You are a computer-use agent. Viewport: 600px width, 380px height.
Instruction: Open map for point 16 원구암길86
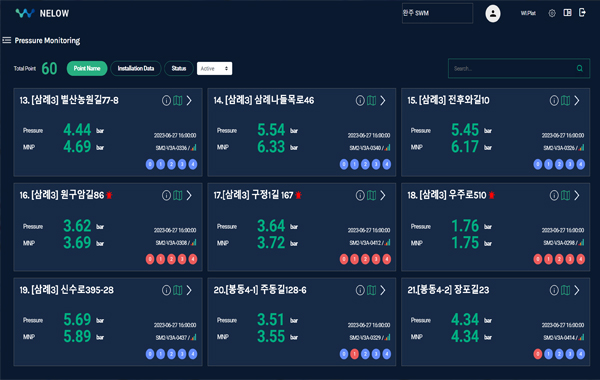click(x=178, y=196)
